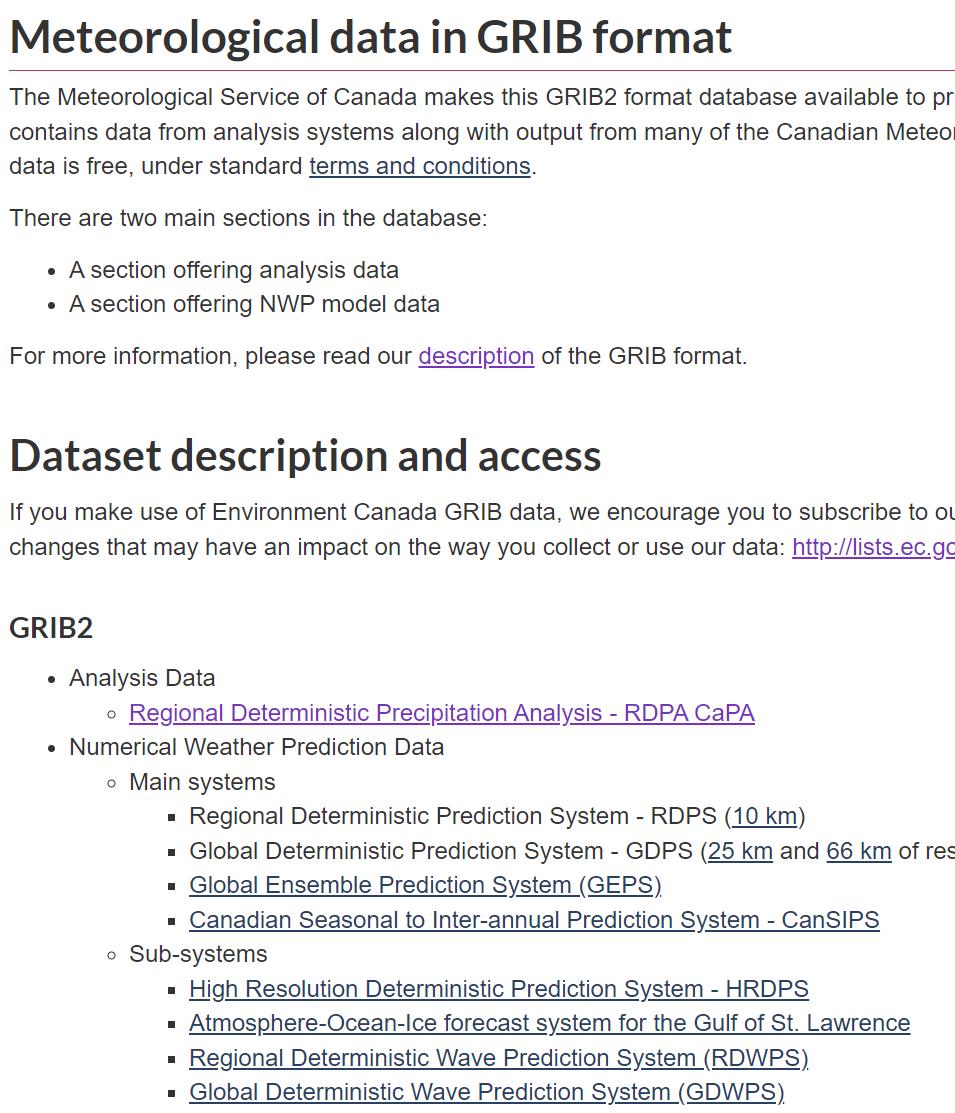Go to Global Ensemble Prediction System (GEPS)

[x=425, y=885]
